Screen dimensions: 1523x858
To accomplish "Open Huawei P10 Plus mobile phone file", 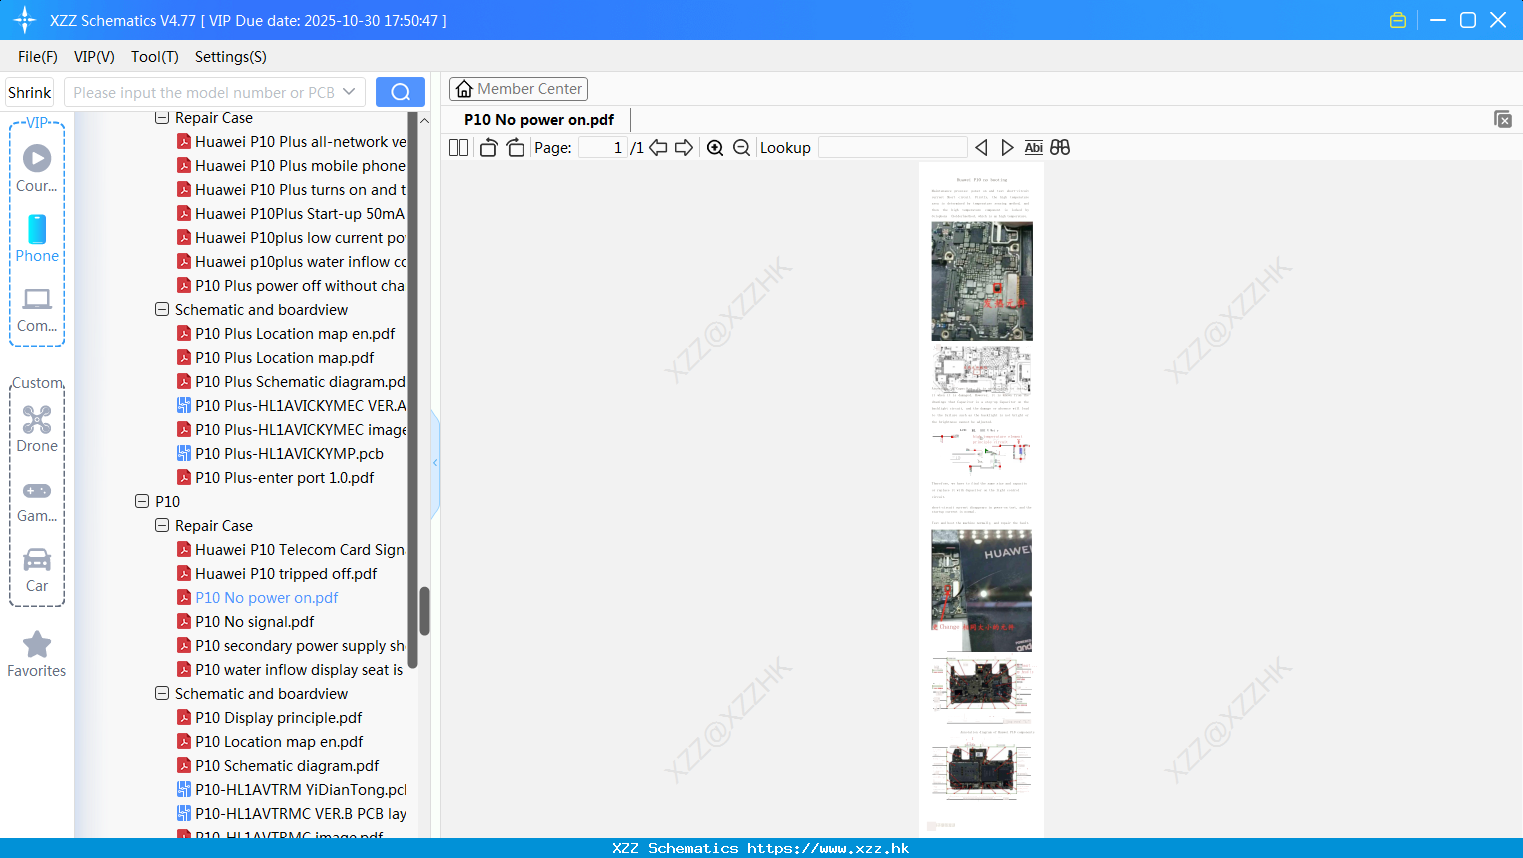I will click(x=291, y=166).
